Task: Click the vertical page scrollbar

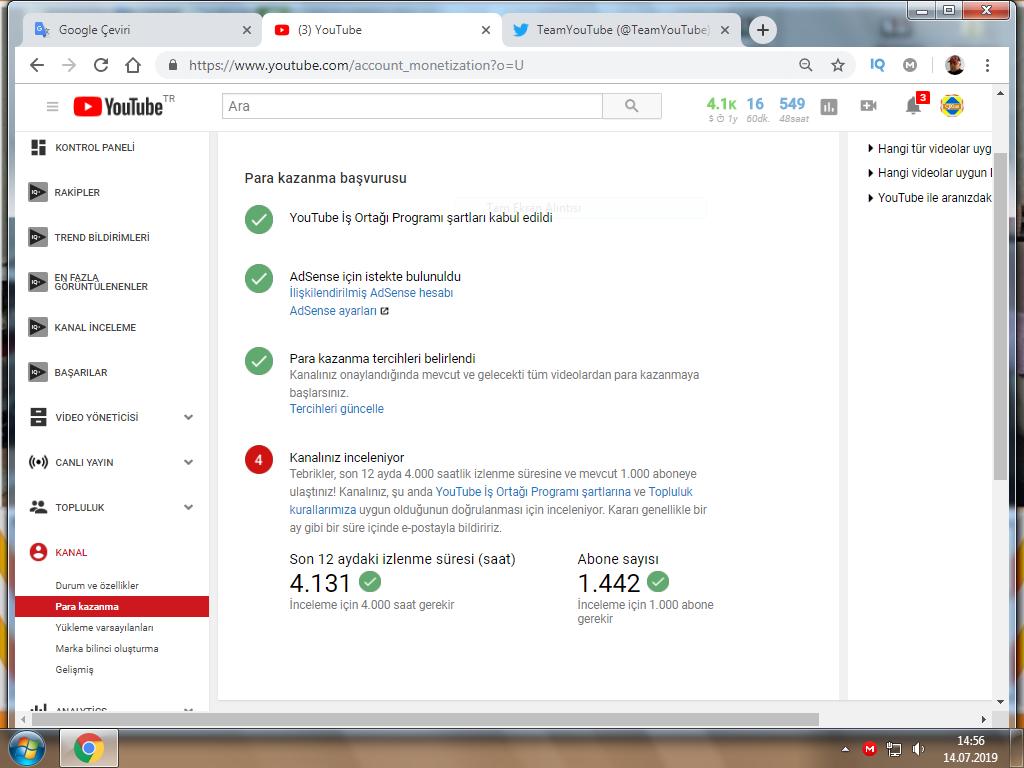Action: click(x=1000, y=317)
